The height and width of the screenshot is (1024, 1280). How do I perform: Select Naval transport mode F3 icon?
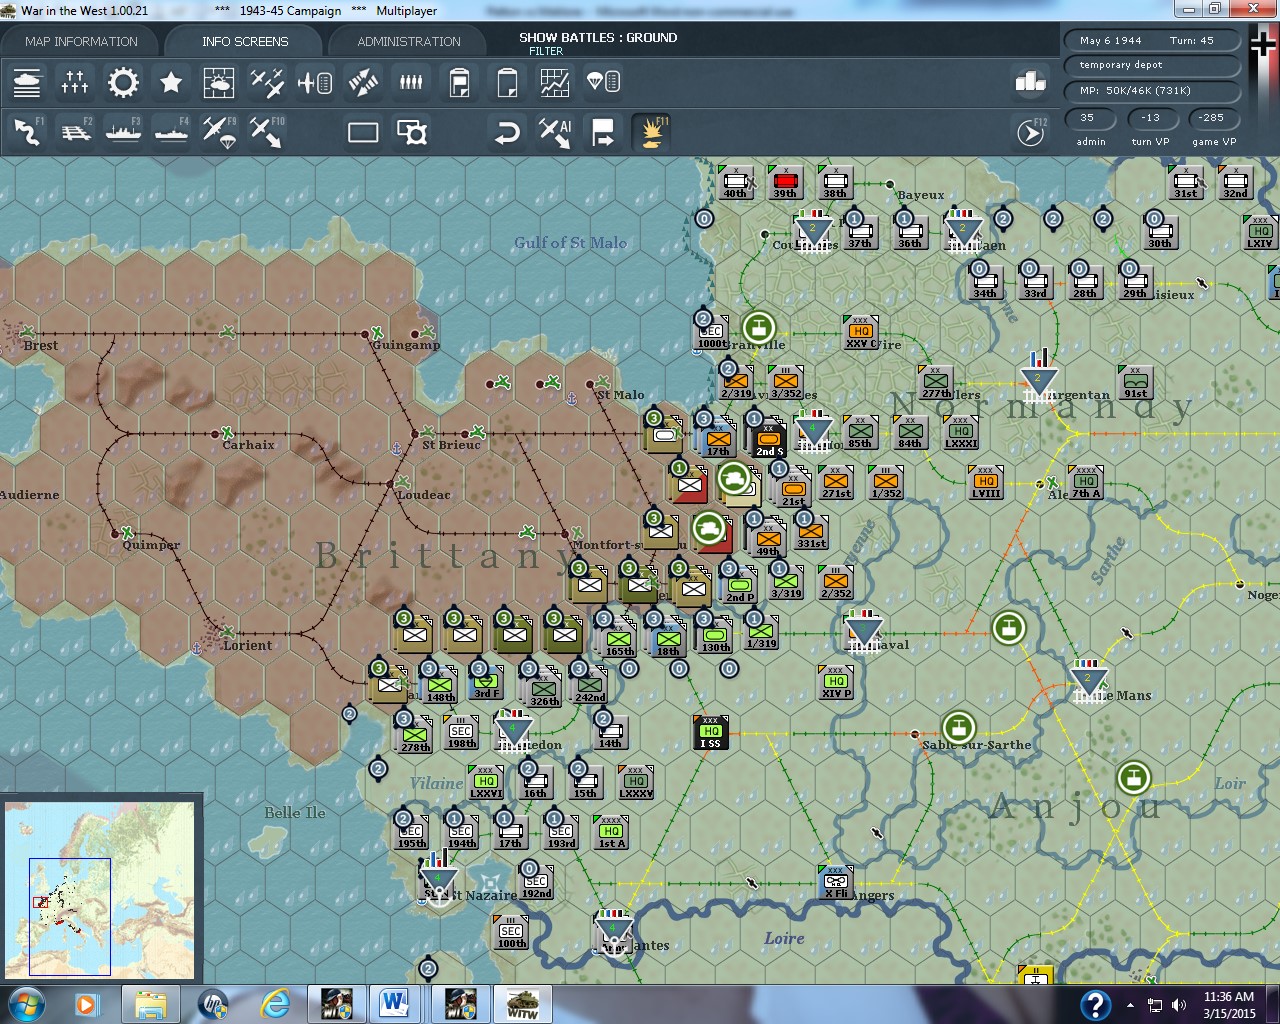(123, 132)
